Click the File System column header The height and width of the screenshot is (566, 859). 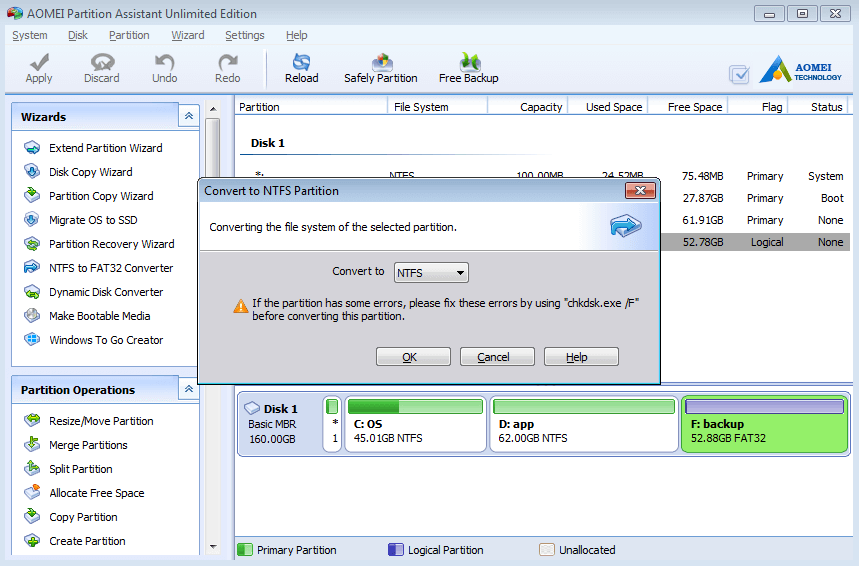[437, 107]
